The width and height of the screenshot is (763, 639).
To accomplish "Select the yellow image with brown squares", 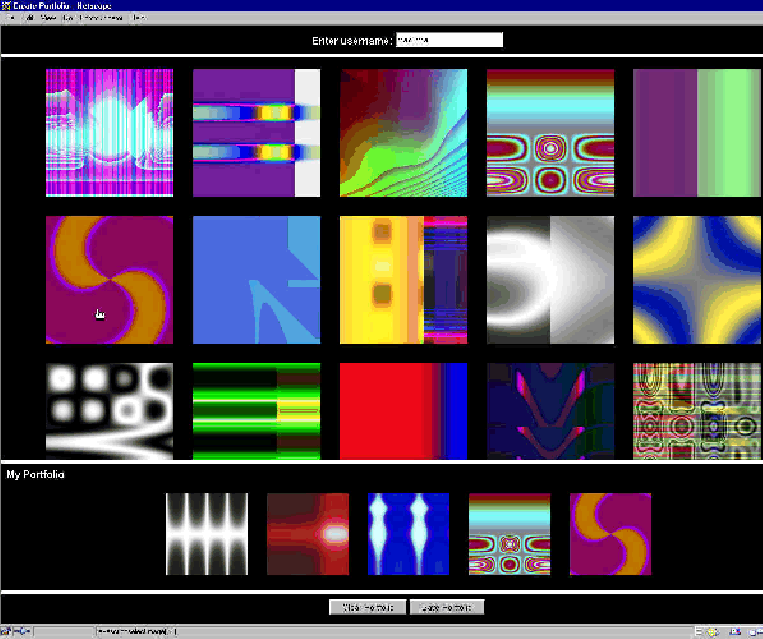I will click(x=402, y=279).
